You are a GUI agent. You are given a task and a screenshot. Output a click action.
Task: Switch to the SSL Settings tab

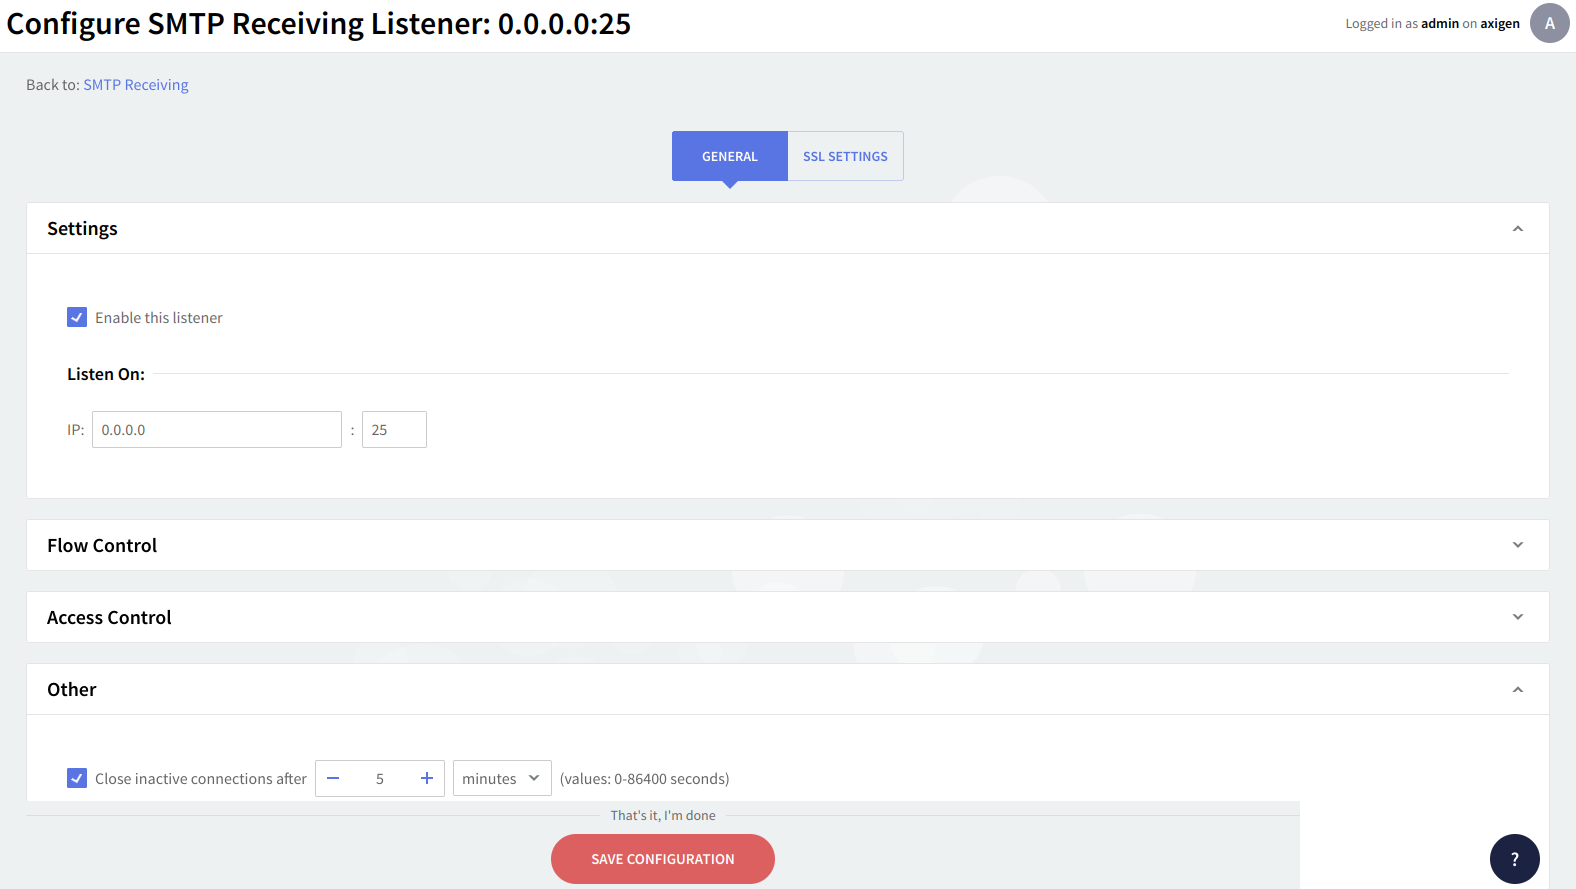[845, 157]
